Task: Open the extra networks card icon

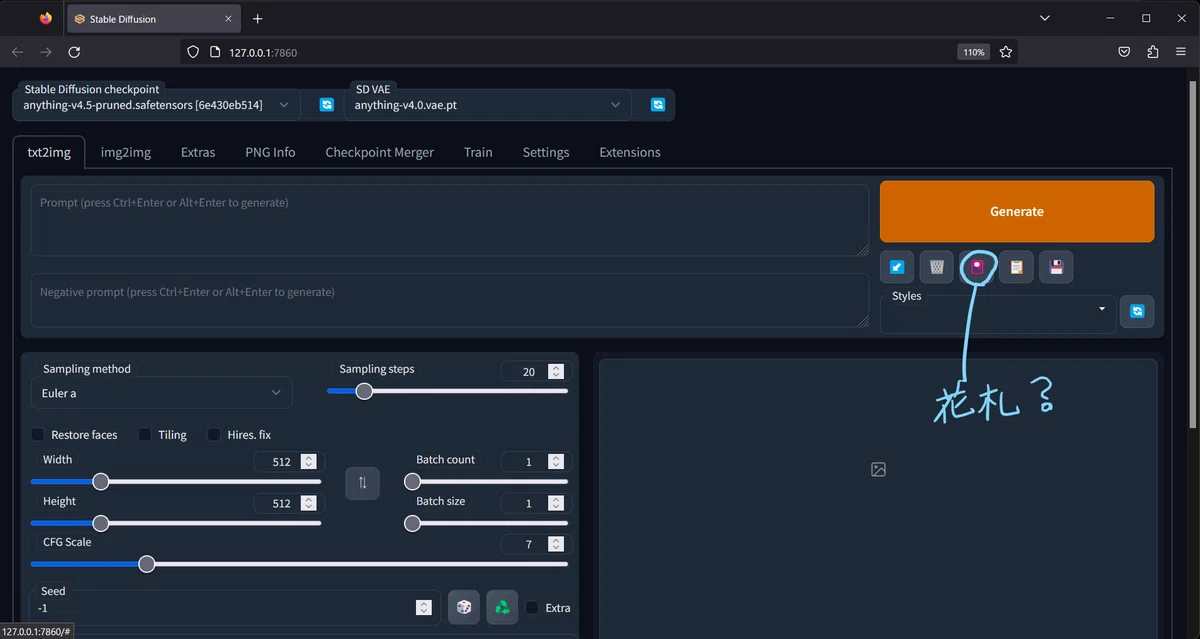Action: (977, 267)
